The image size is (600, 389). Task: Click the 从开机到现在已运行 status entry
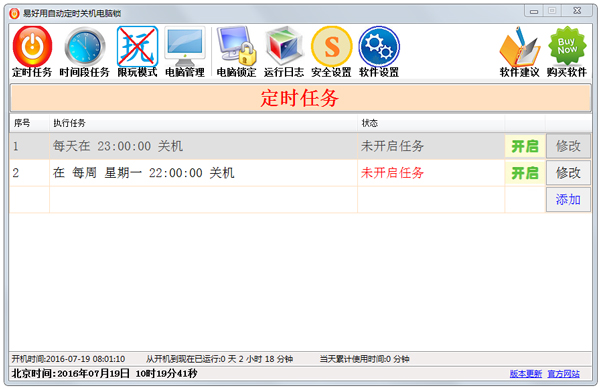[x=219, y=359]
